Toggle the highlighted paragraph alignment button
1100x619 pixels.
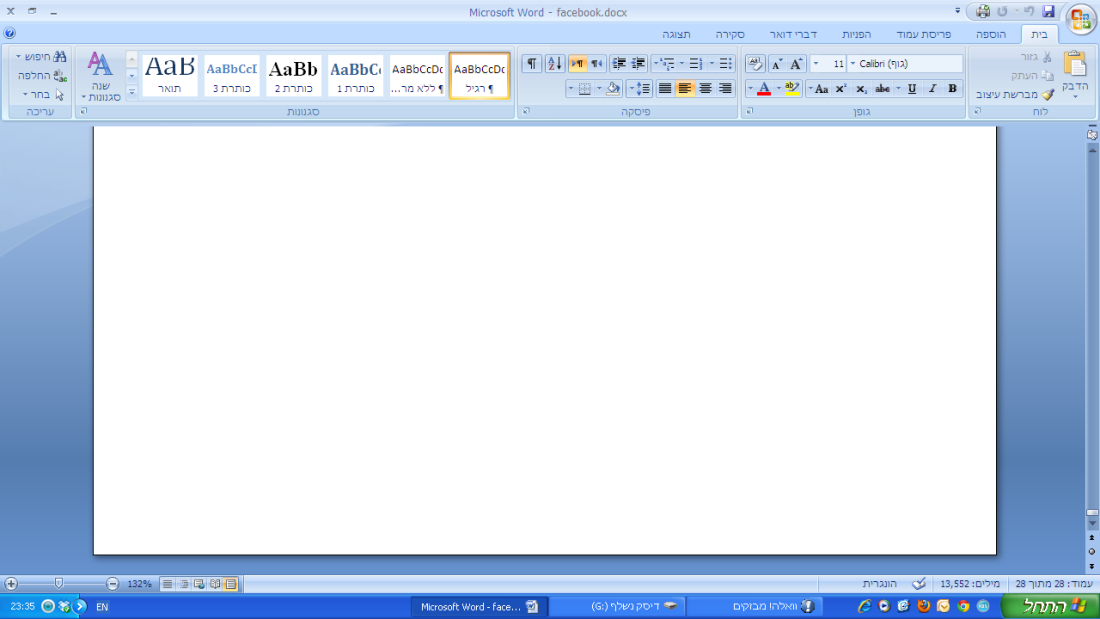685,88
